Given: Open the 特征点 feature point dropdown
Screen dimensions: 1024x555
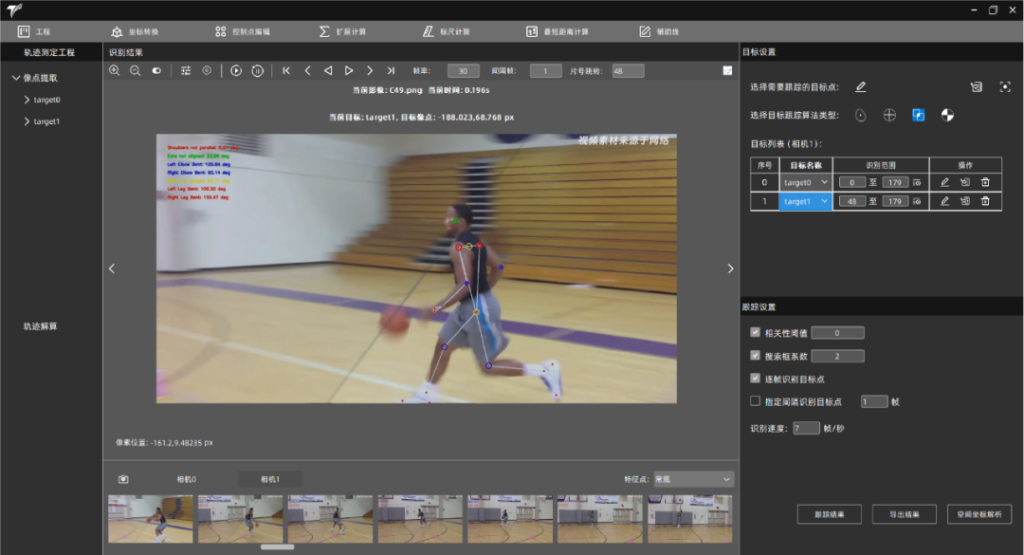Looking at the screenshot, I should [694, 479].
